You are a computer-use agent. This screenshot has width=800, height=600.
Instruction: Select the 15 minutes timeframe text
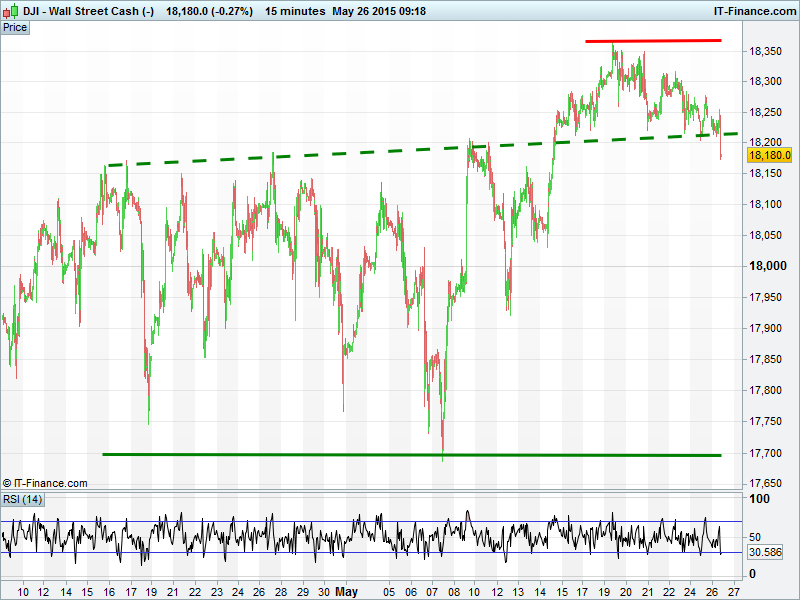point(295,11)
